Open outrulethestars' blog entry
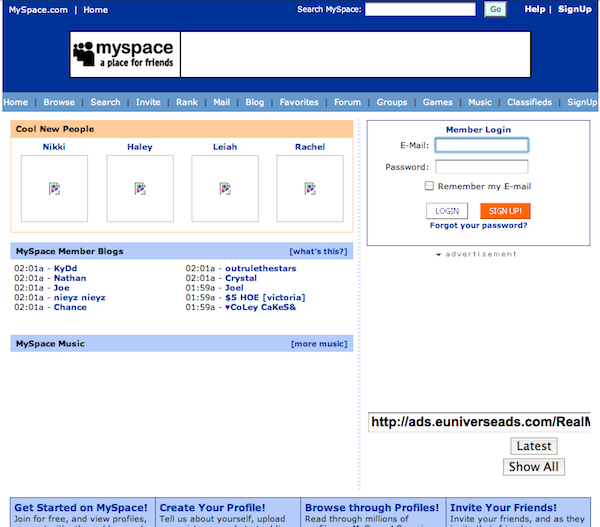This screenshot has width=600, height=527. tap(261, 268)
